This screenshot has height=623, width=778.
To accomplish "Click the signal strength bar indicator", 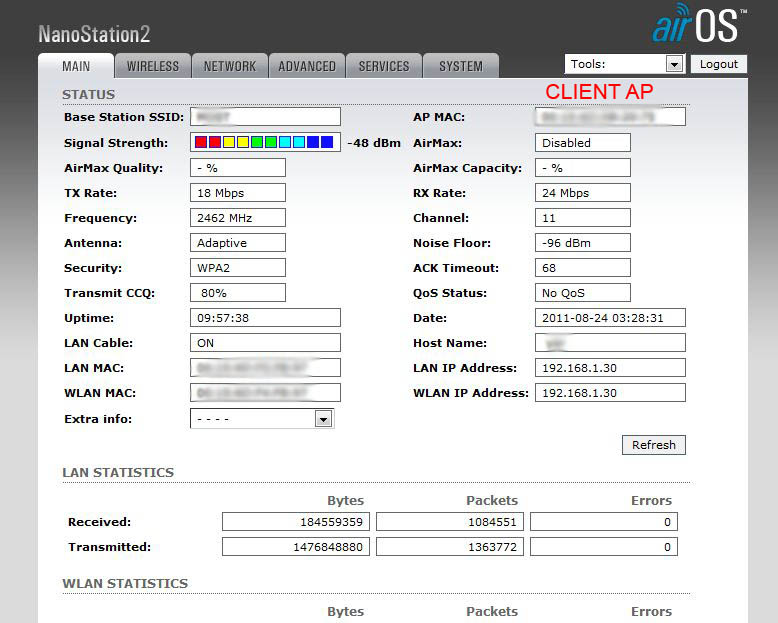I will 265,142.
